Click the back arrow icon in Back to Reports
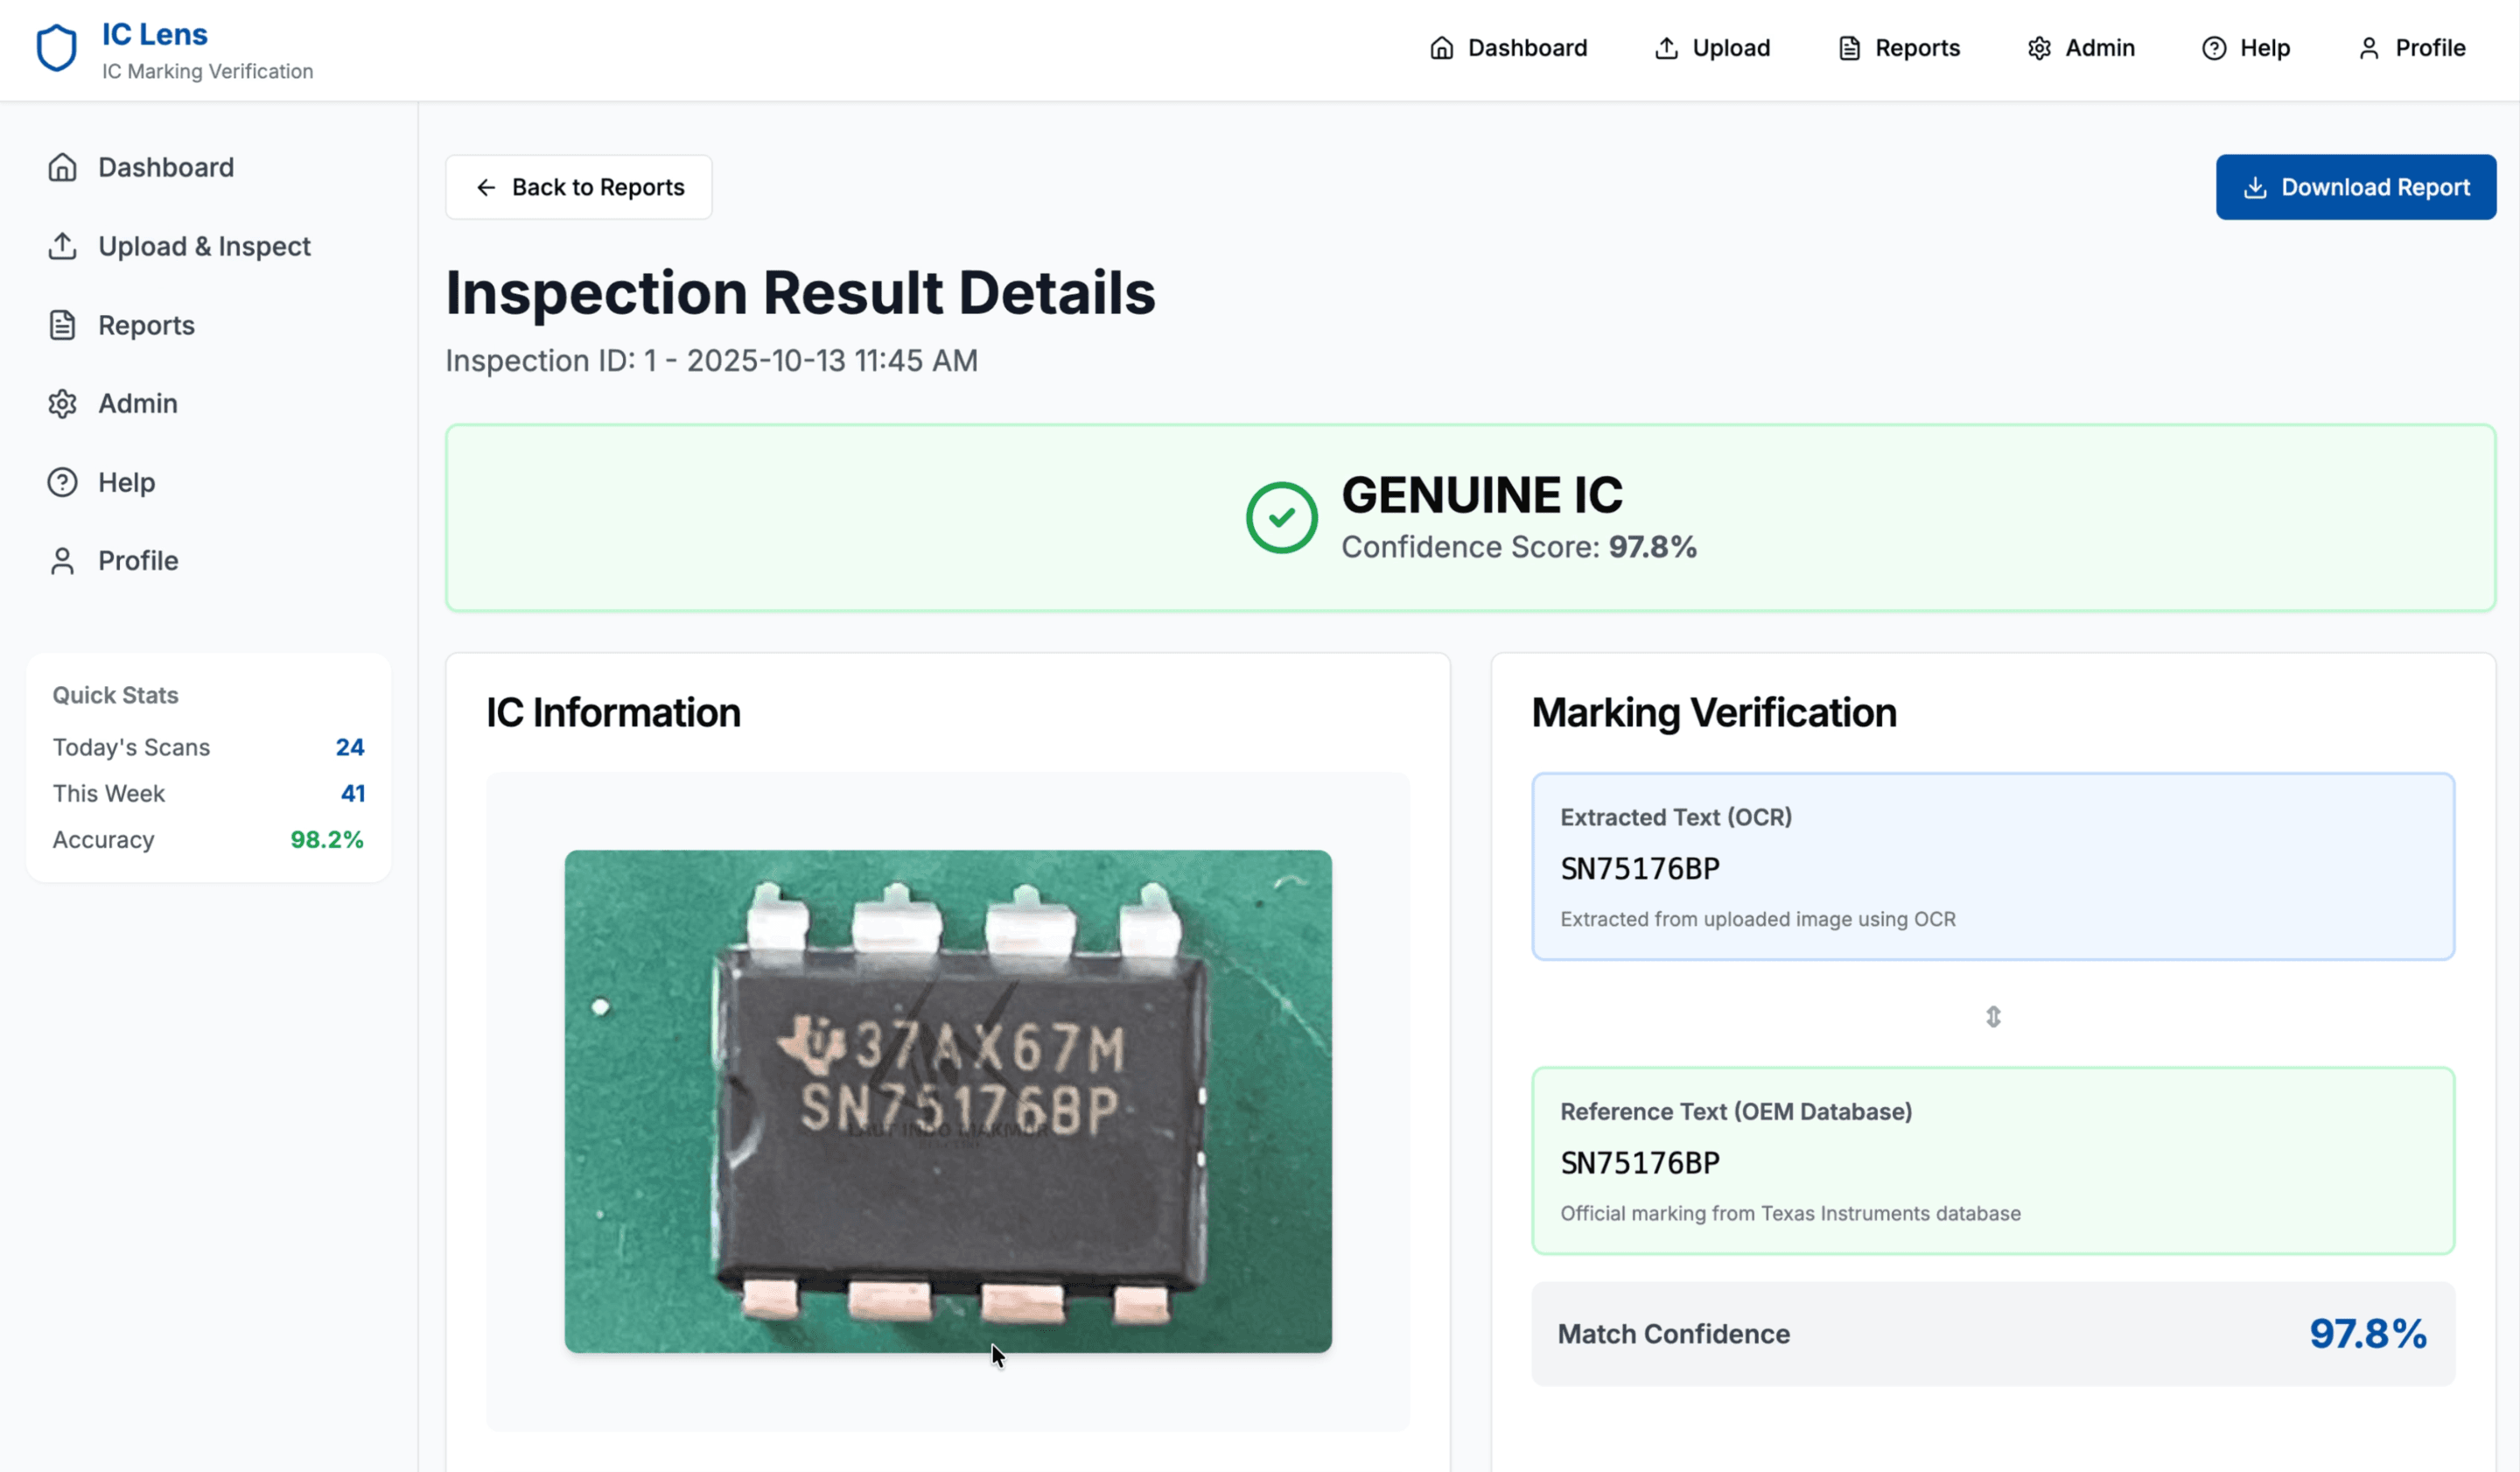 486,188
